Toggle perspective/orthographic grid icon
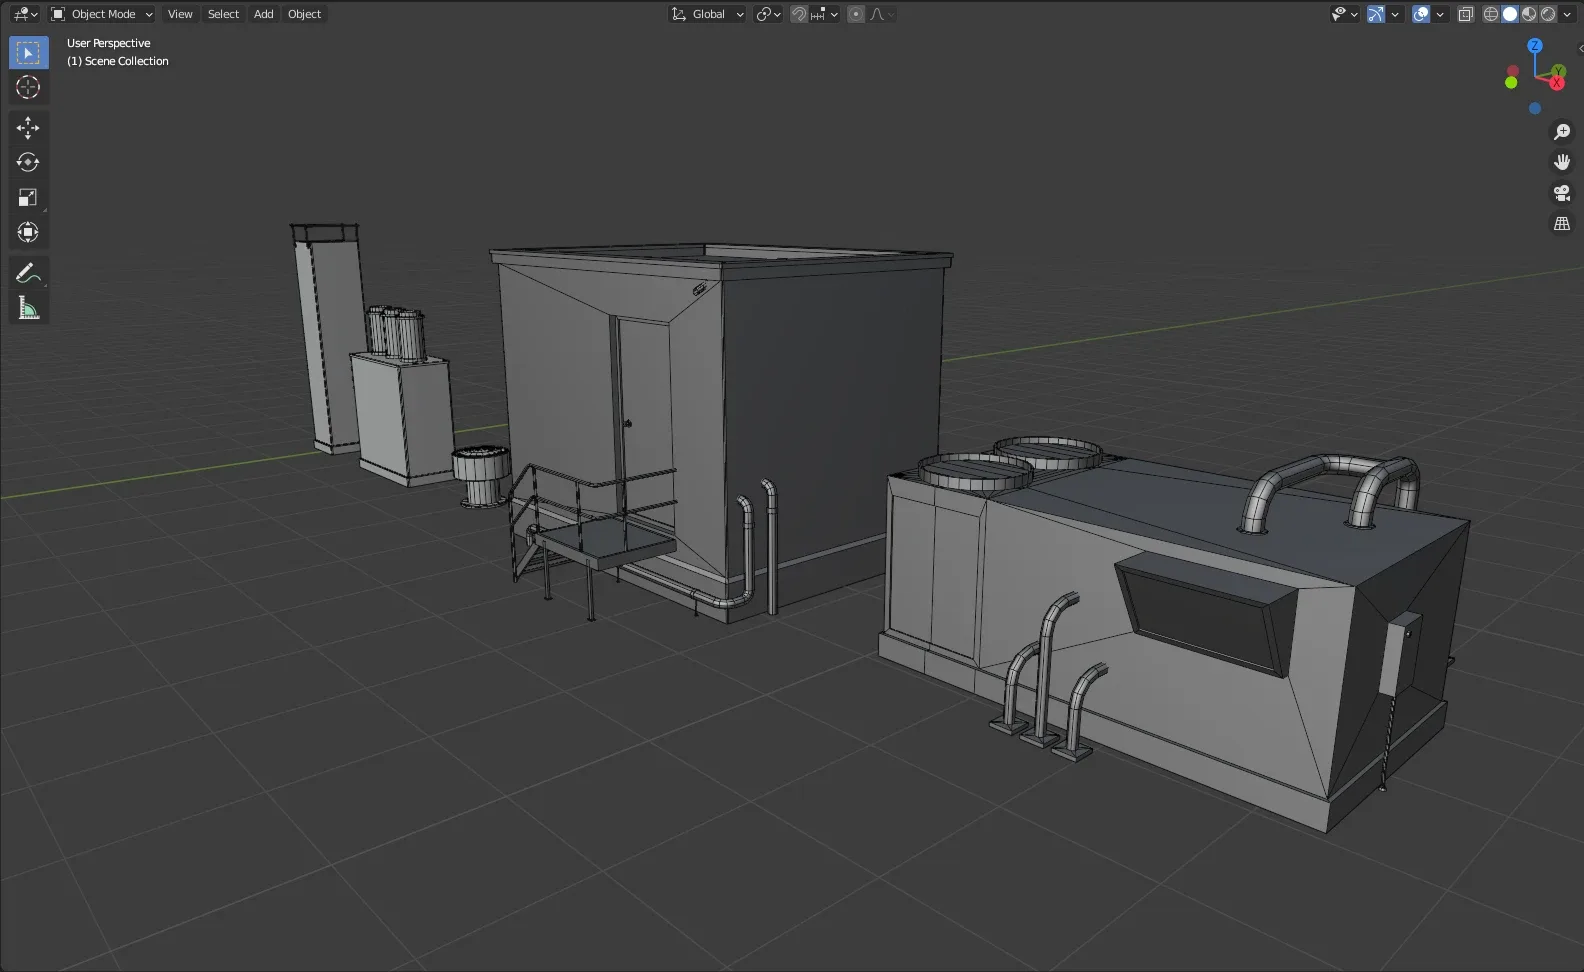 (x=1562, y=224)
